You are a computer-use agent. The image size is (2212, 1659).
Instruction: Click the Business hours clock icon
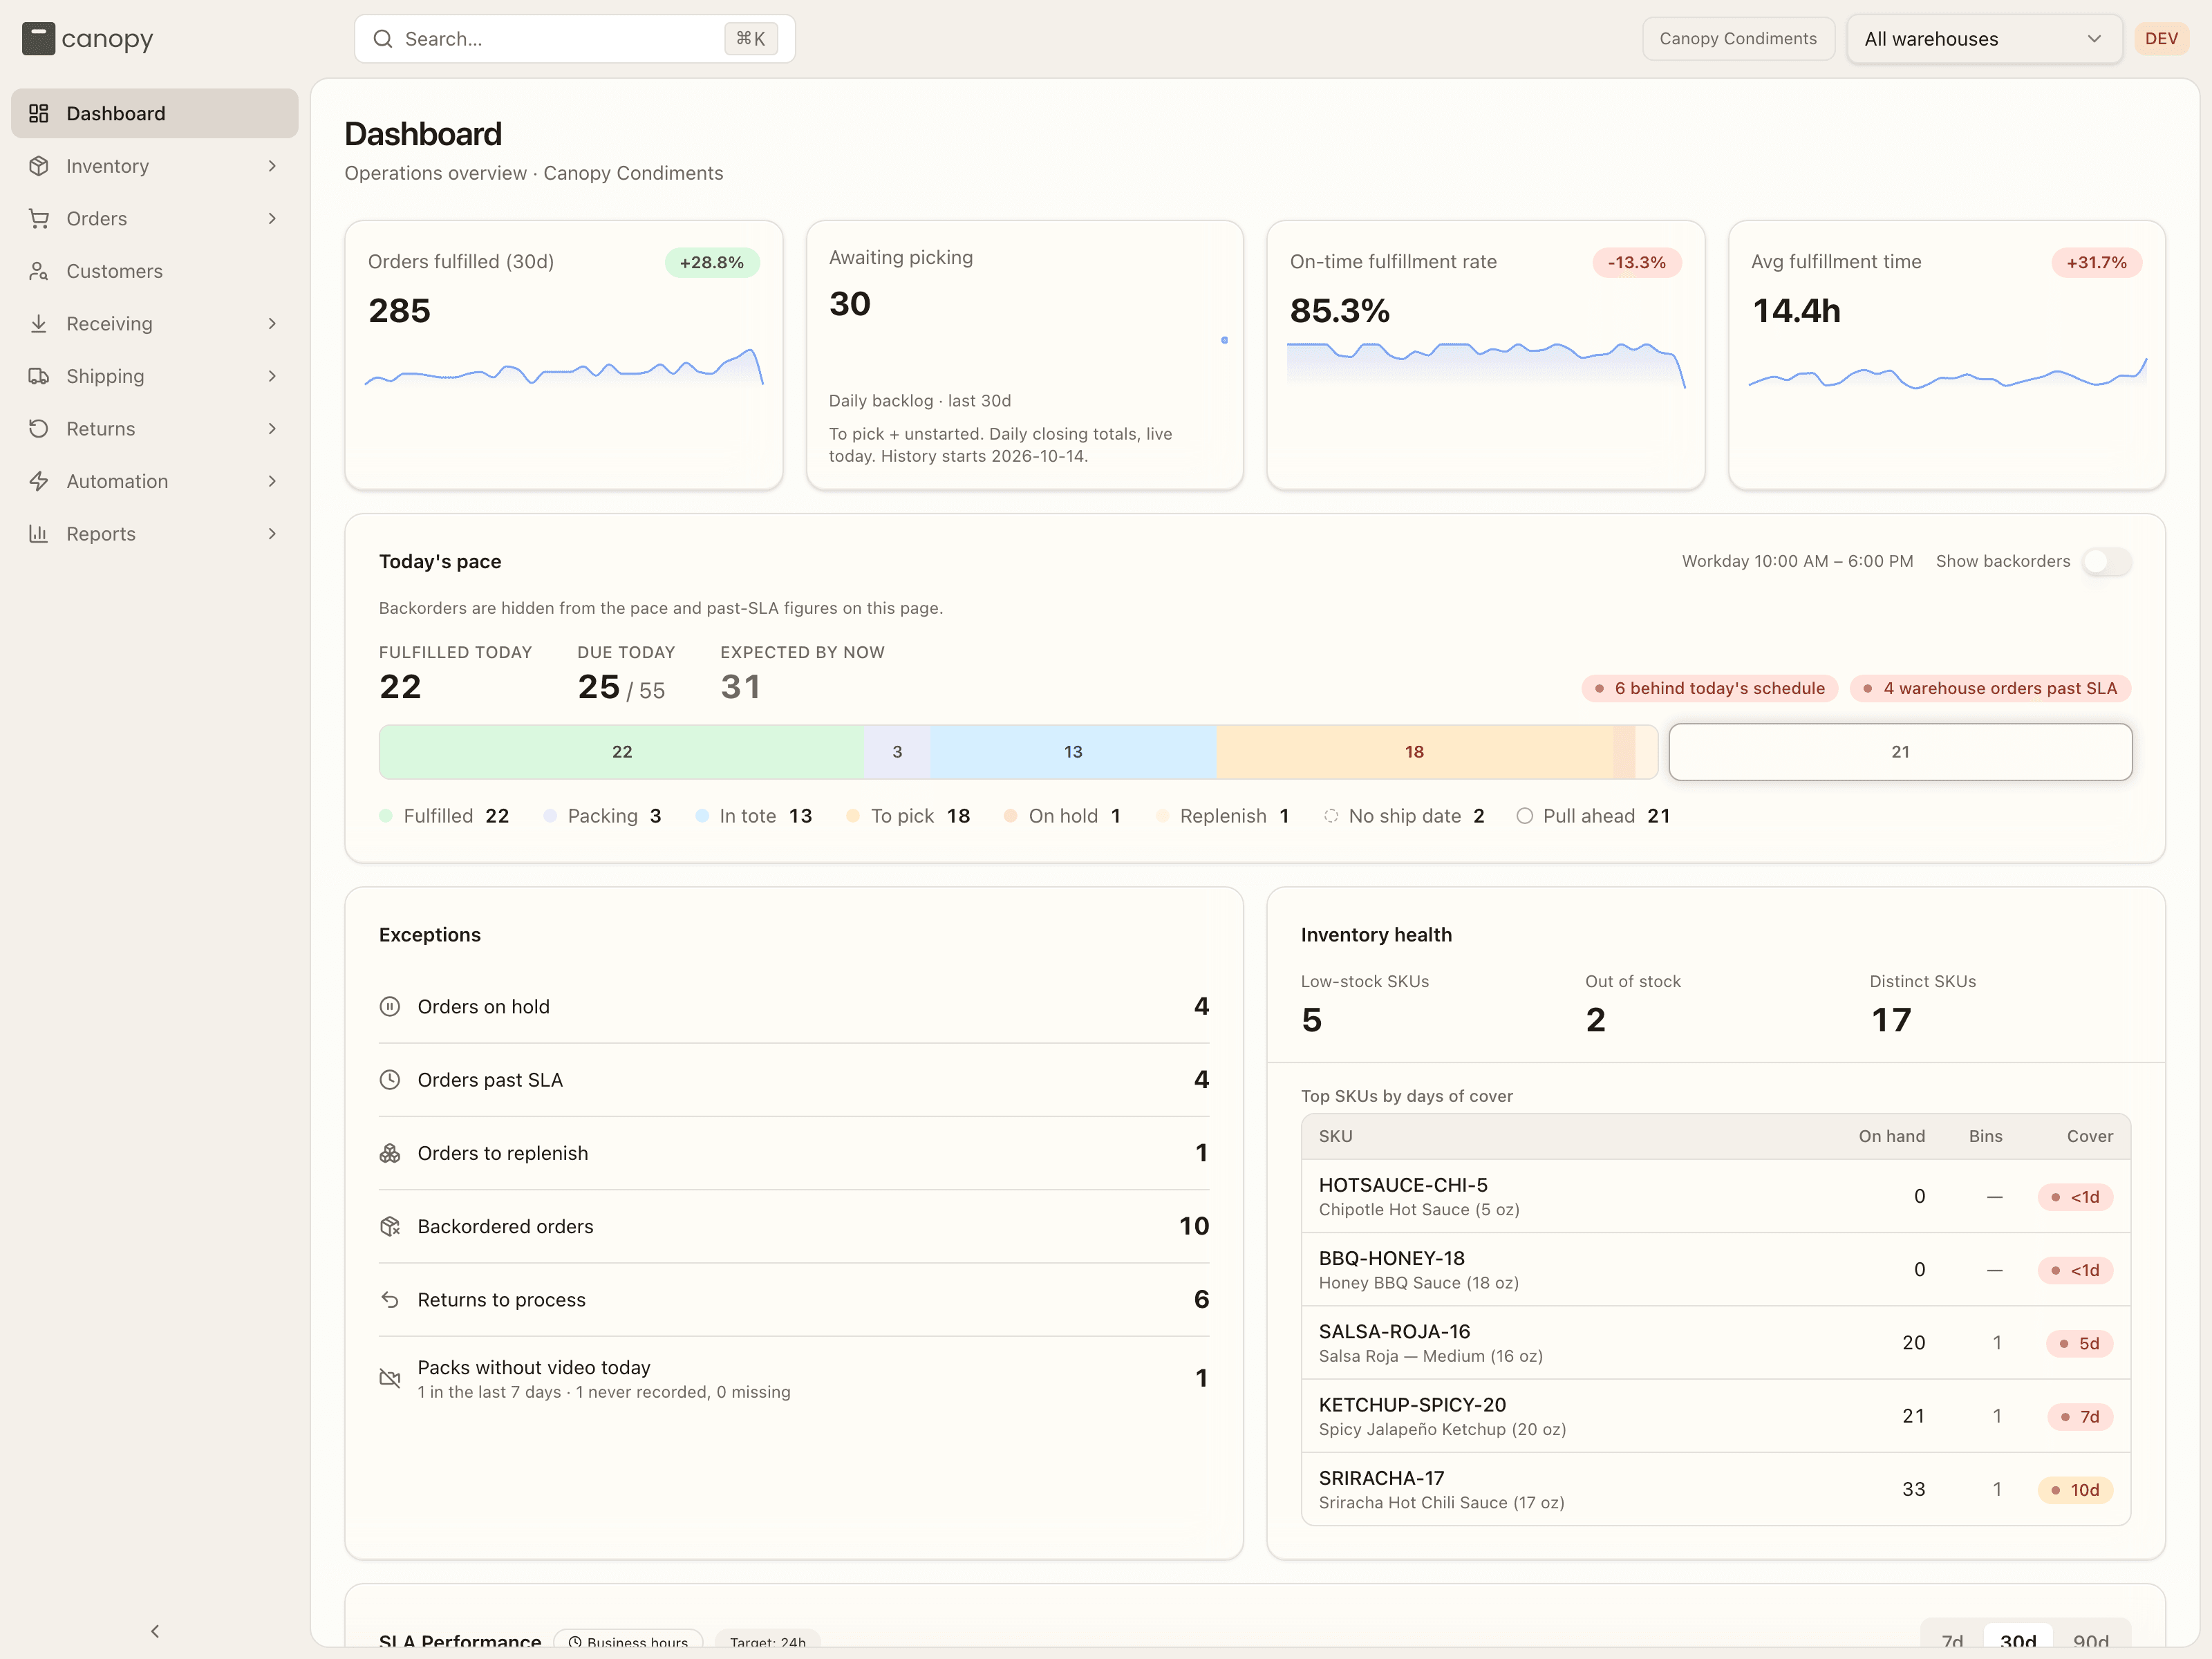tap(575, 1642)
